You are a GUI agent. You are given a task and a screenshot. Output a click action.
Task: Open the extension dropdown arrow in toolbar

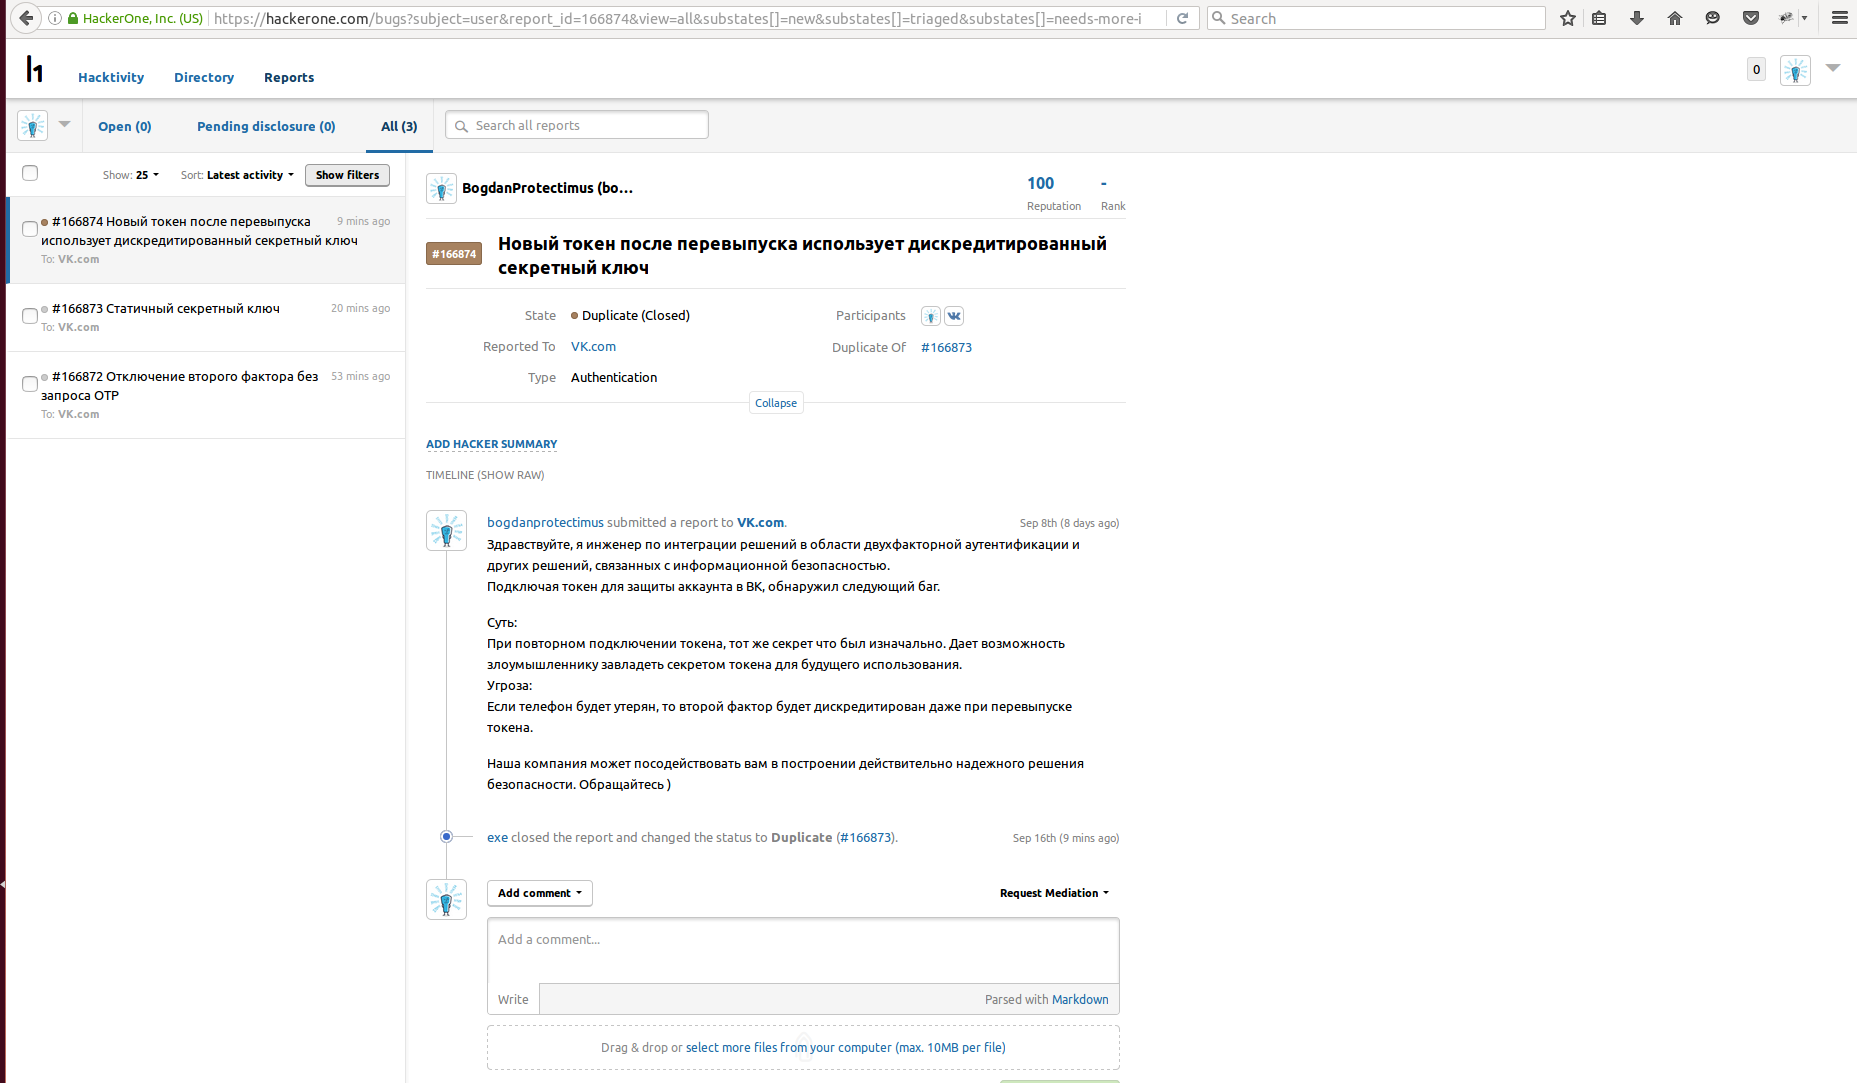[1804, 18]
